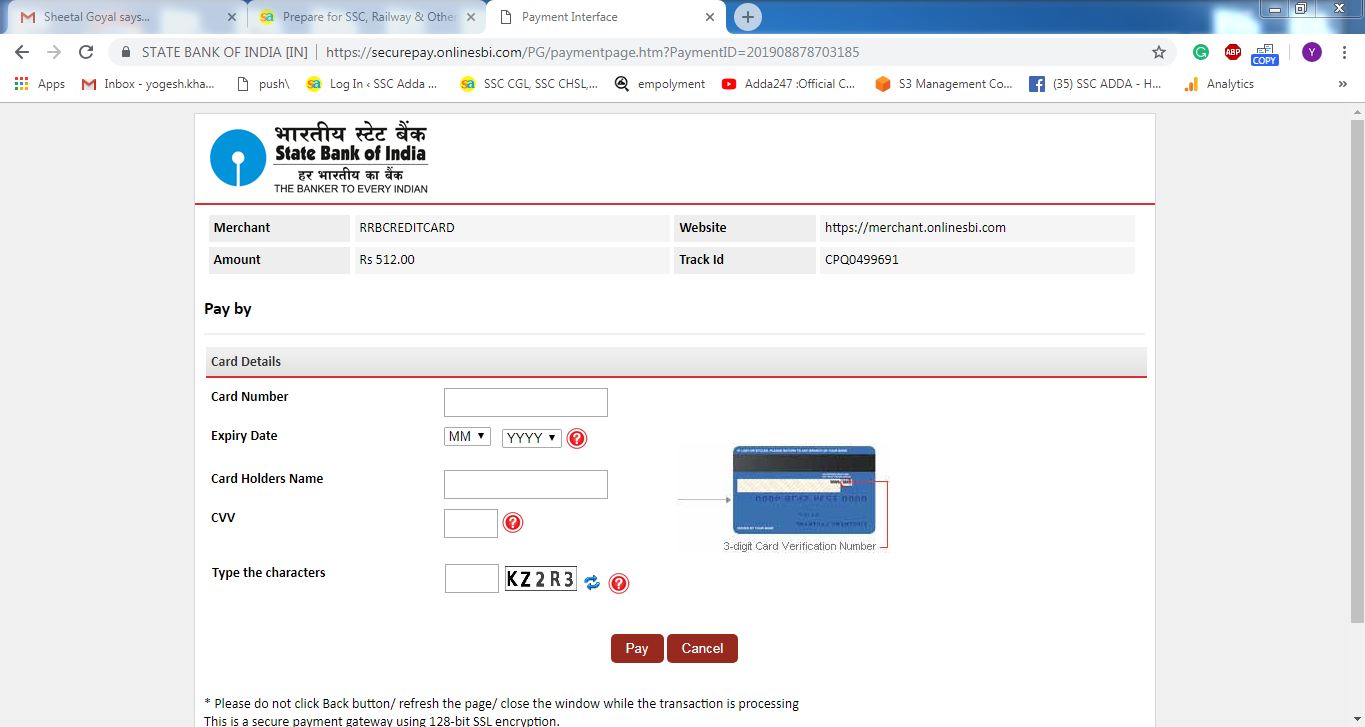Open the Grammarly extension icon
The height and width of the screenshot is (727, 1365).
[x=1201, y=52]
